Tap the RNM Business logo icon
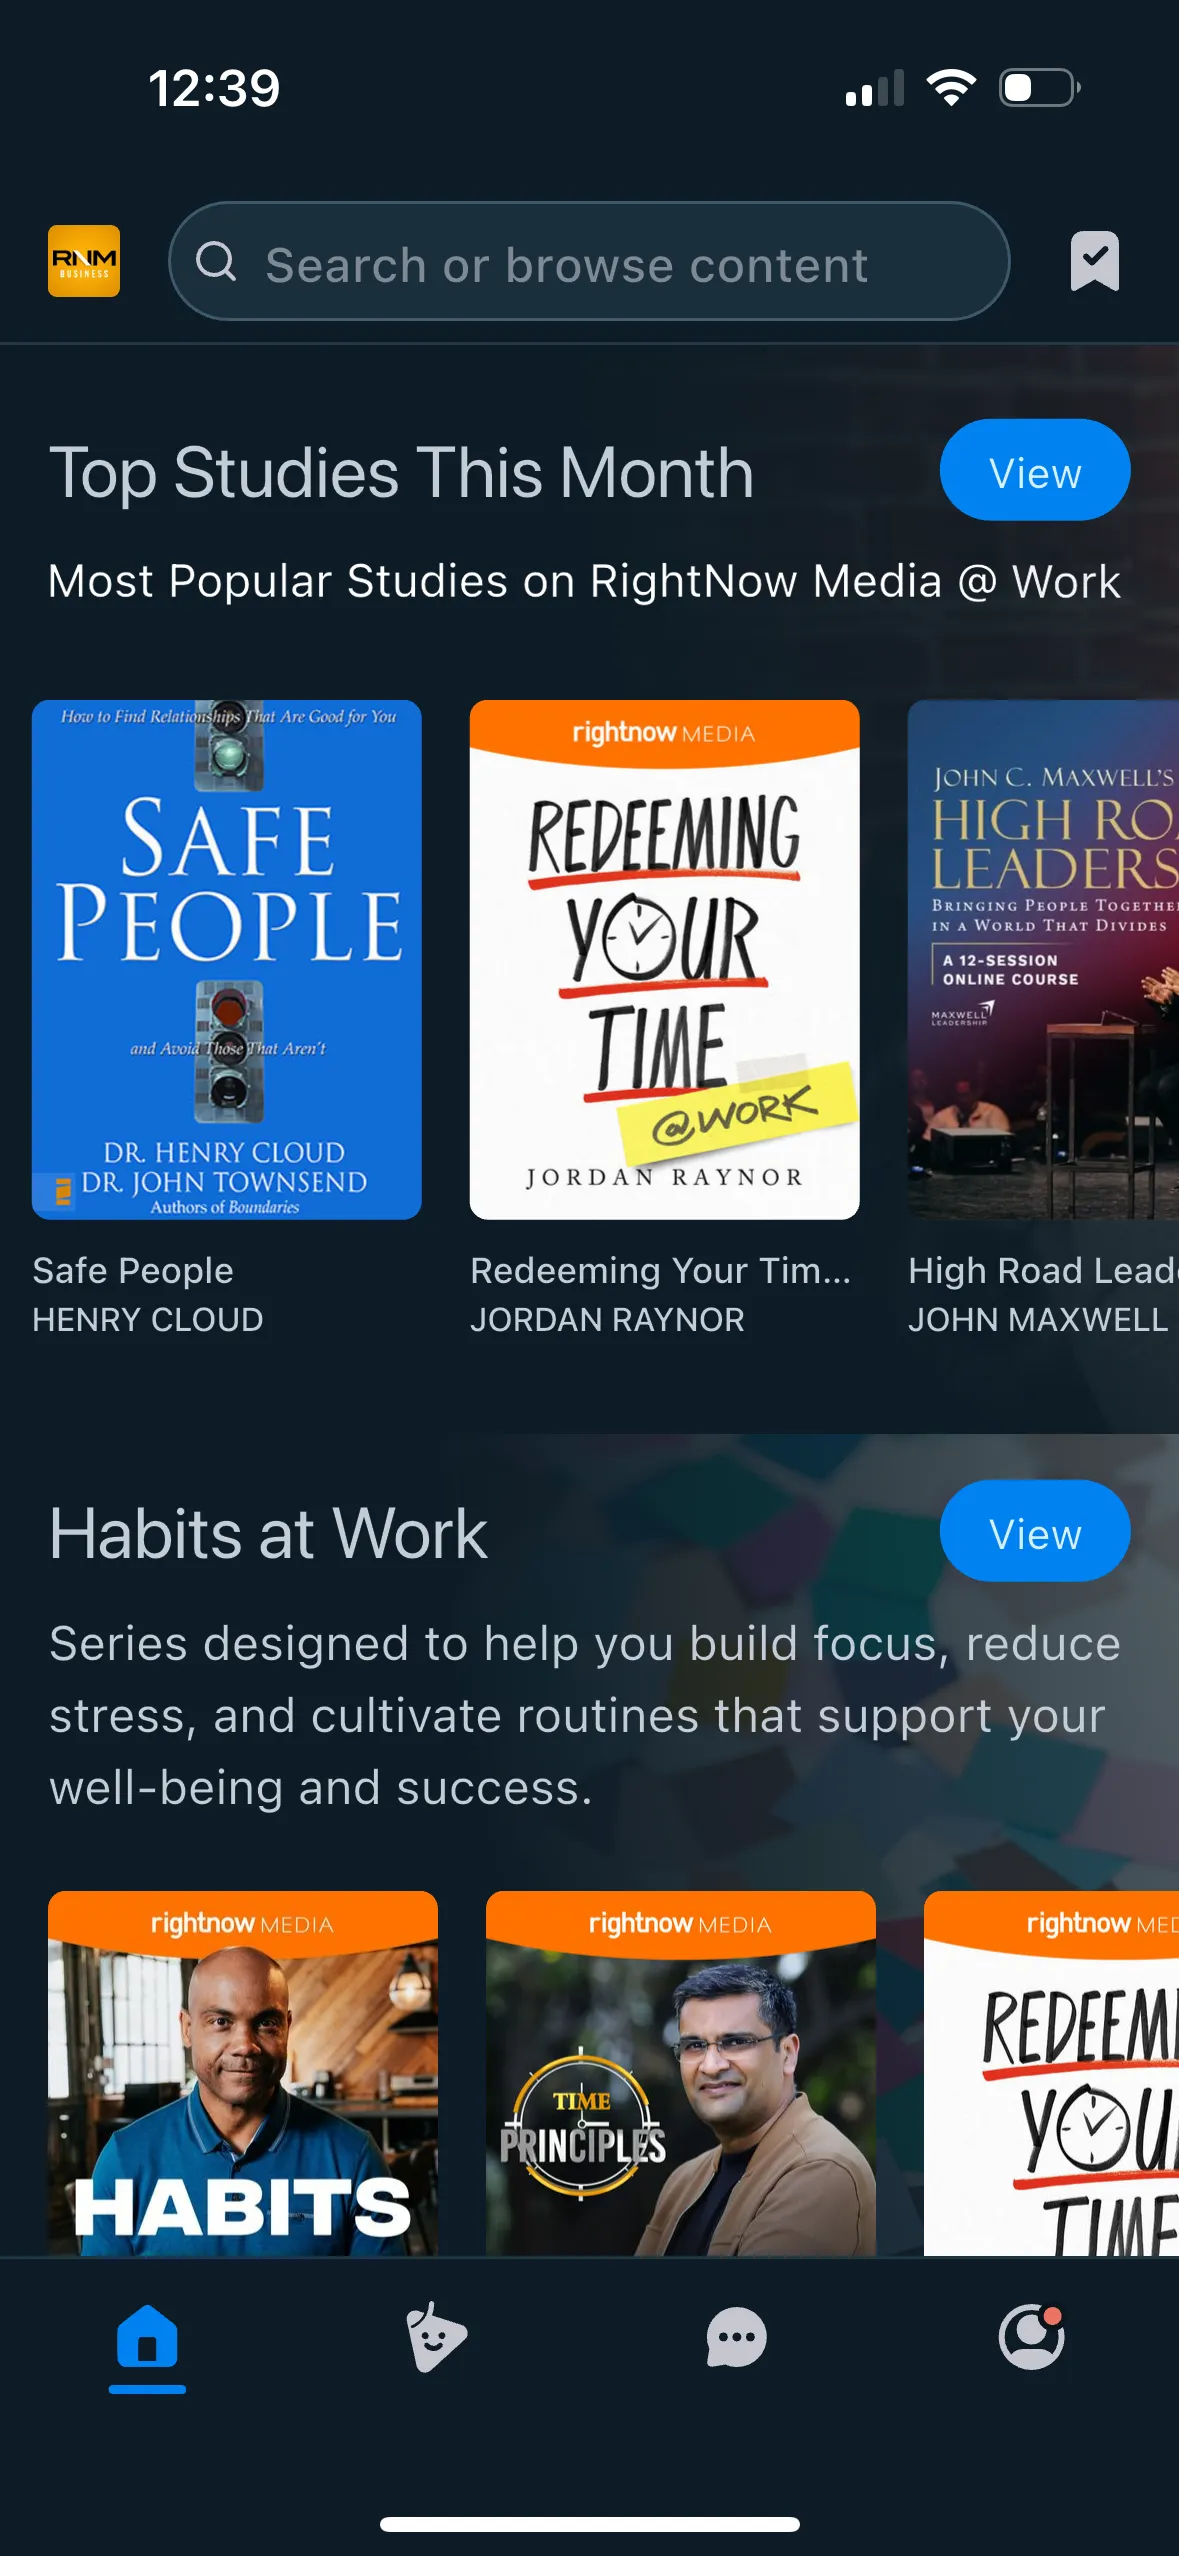Screen dimensions: 1179x2556 (84, 261)
